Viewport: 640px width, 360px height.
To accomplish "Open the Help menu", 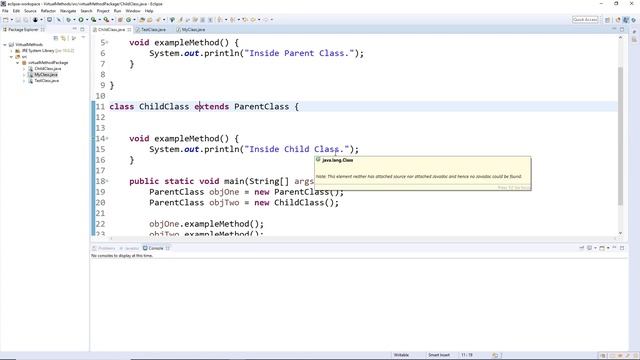I will [149, 11].
